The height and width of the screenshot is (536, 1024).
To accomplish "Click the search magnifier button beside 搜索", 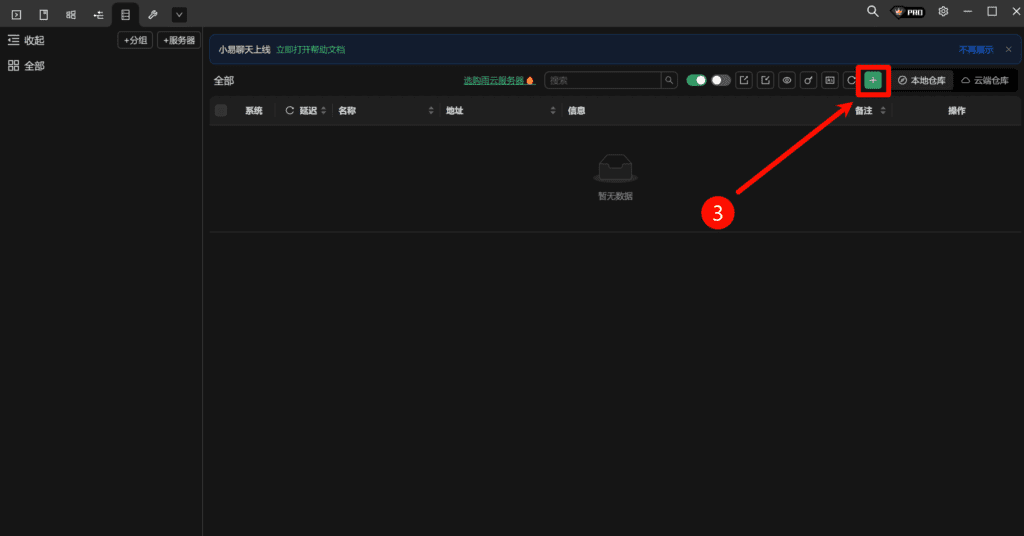I will (x=669, y=80).
